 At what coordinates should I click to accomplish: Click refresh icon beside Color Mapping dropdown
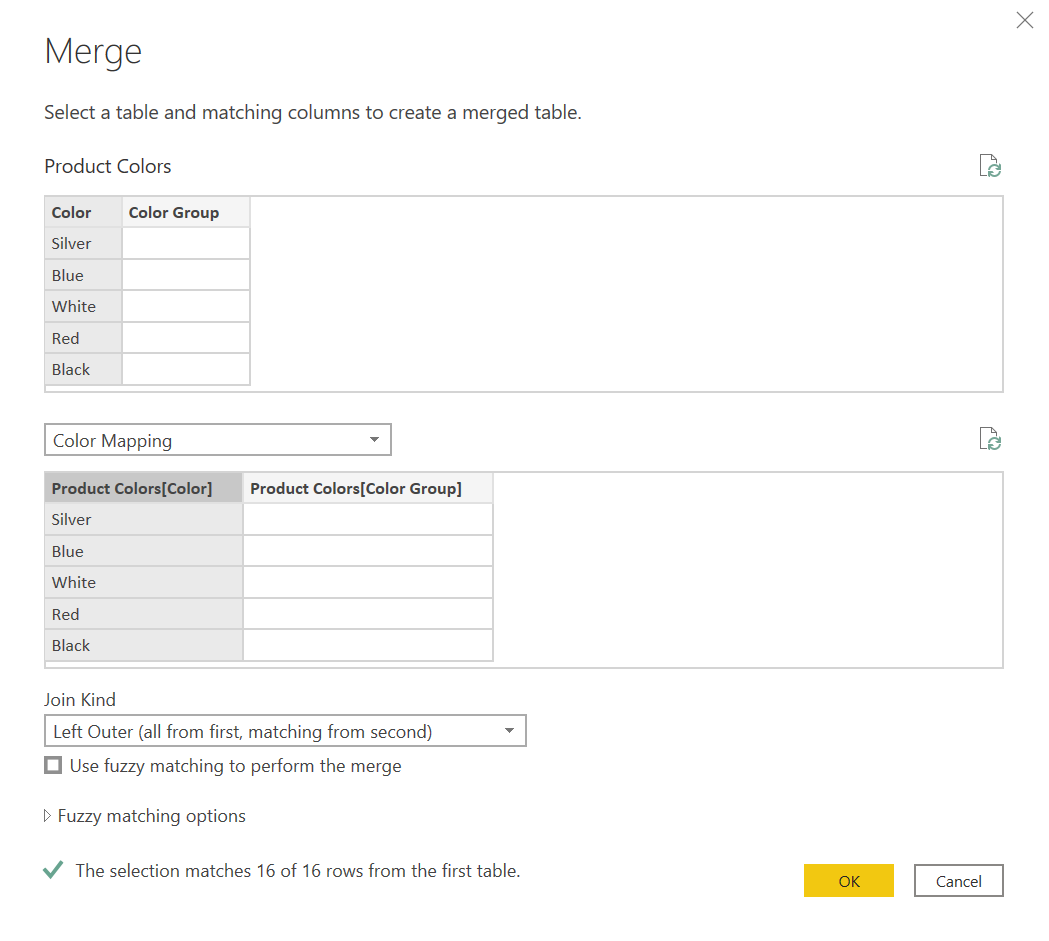[x=990, y=439]
